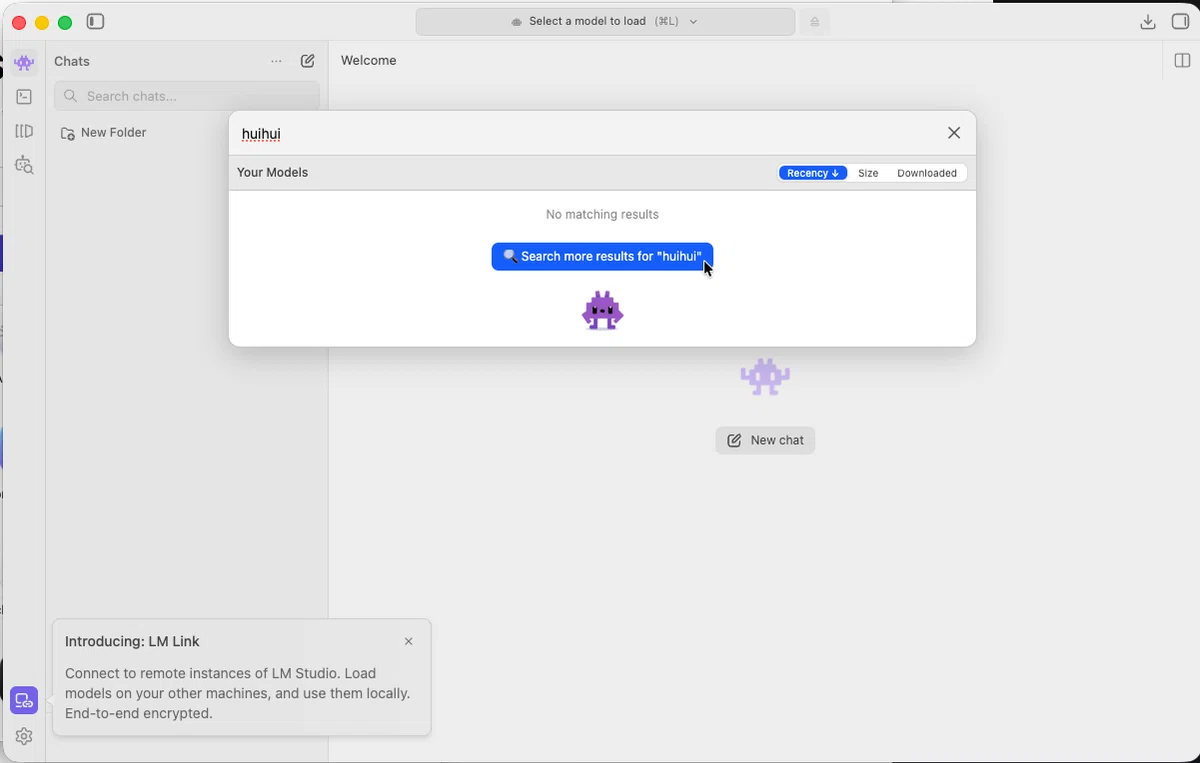Open the LM Link icon in sidebar
The width and height of the screenshot is (1200, 763).
24,701
